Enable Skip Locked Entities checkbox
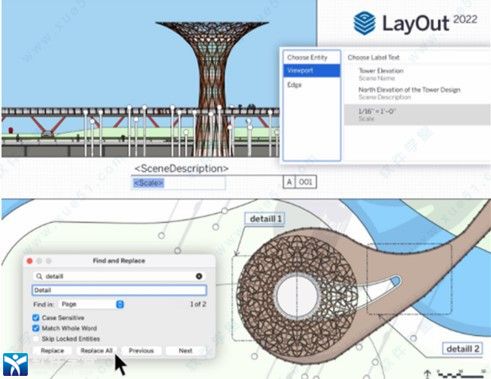 coord(36,339)
